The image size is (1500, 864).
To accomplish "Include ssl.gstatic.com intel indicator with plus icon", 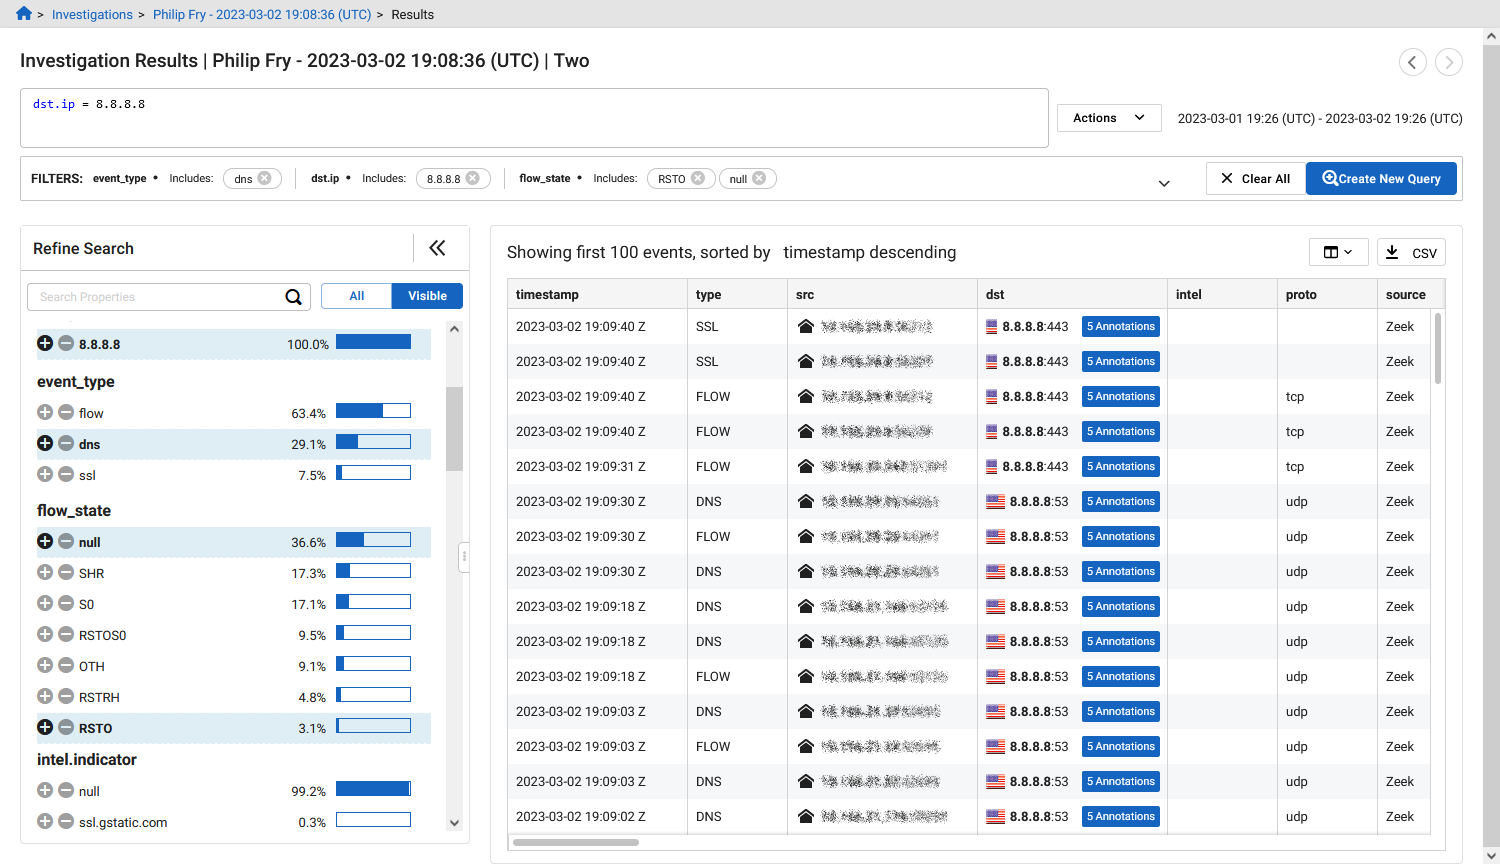I will pos(45,821).
